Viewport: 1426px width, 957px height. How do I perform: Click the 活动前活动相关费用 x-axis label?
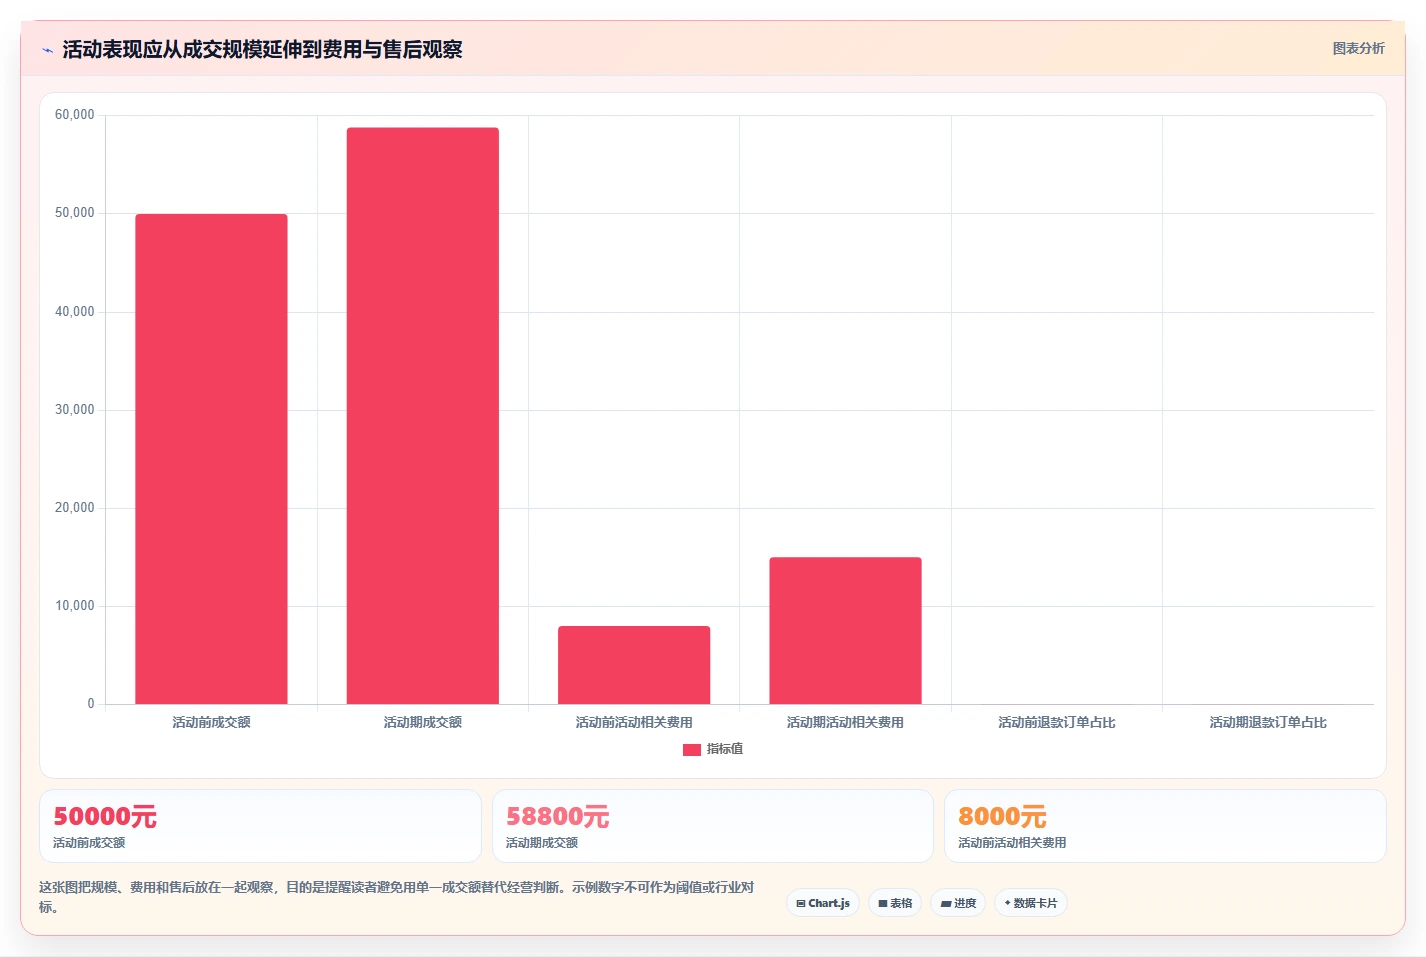click(634, 722)
